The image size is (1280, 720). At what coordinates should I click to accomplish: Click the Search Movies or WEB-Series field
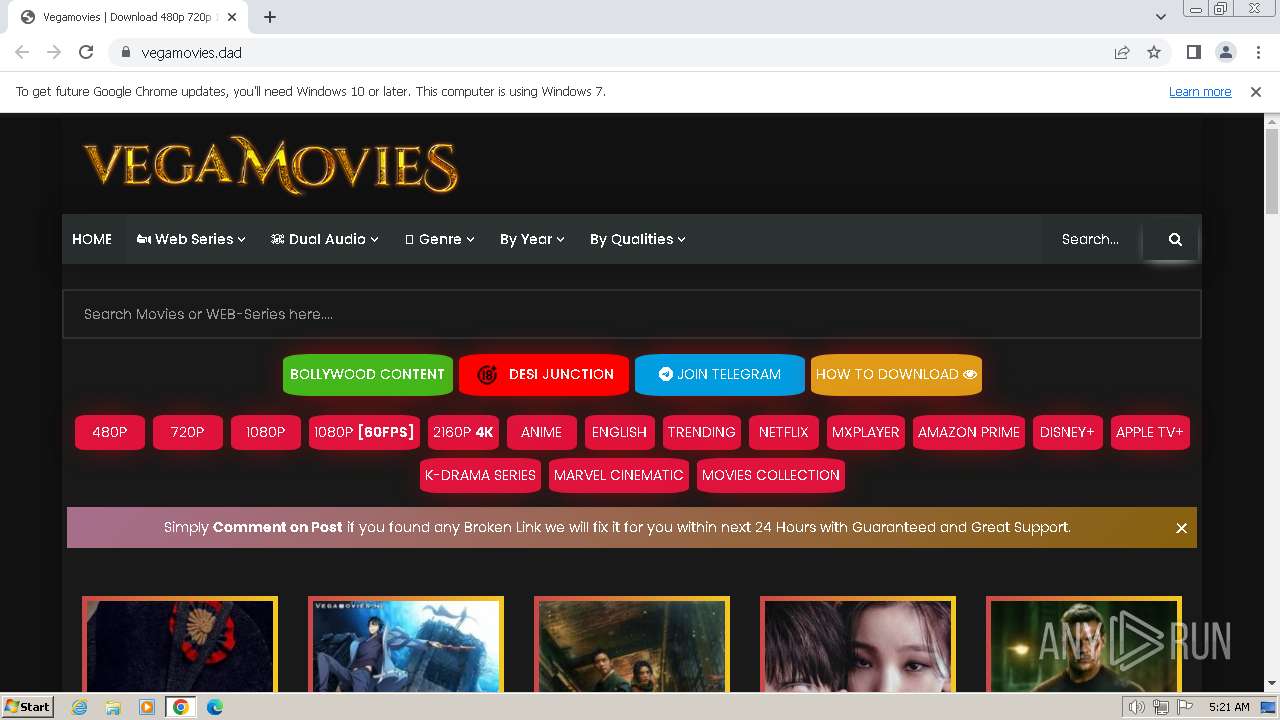pyautogui.click(x=631, y=314)
